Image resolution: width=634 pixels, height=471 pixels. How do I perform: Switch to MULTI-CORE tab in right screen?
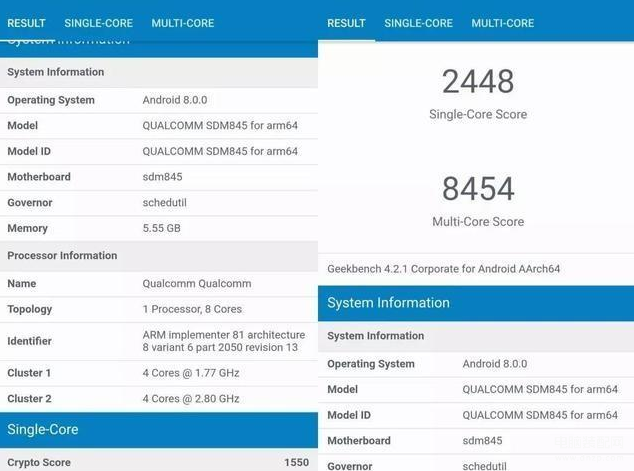(503, 23)
